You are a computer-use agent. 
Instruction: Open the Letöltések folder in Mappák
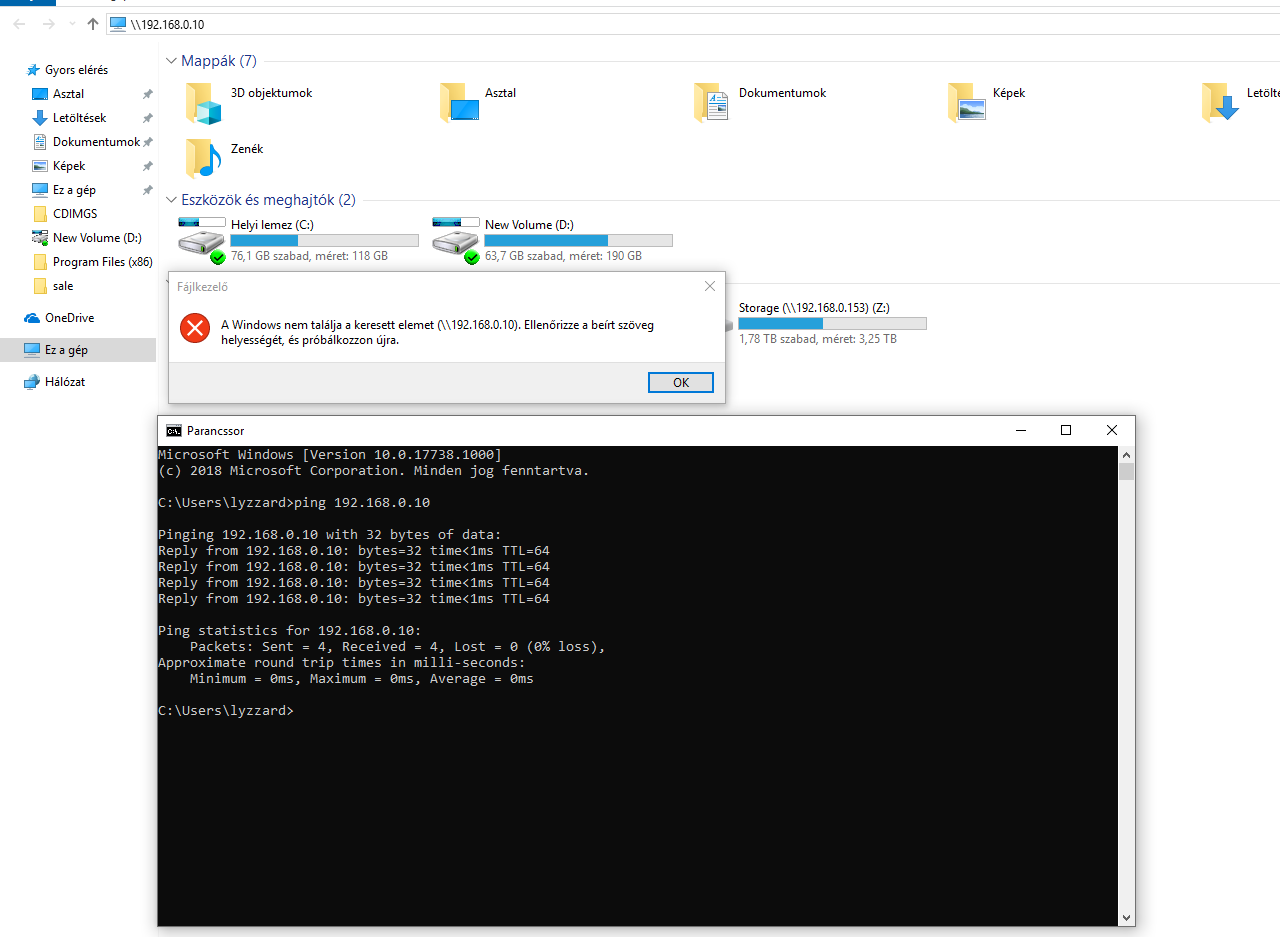click(1241, 101)
